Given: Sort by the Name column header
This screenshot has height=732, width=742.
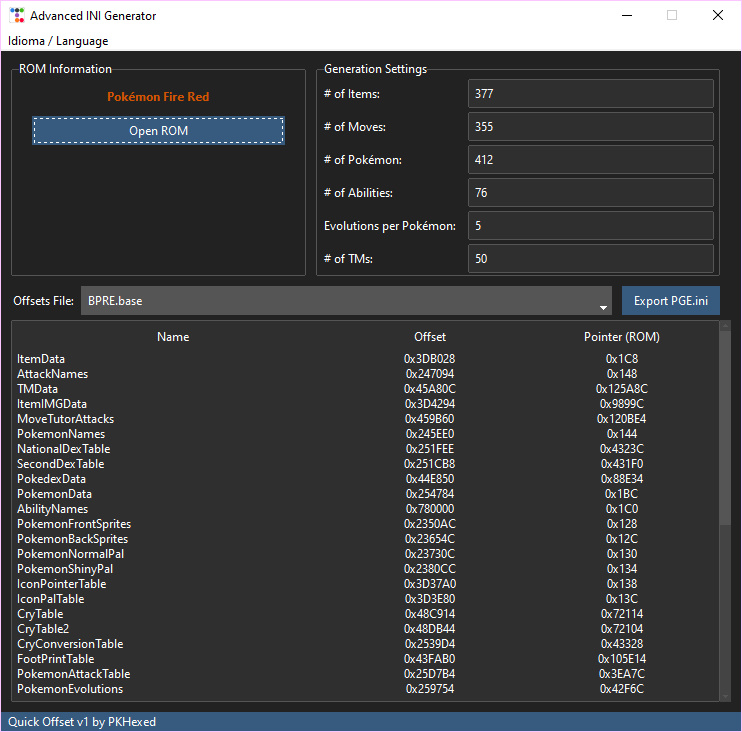Looking at the screenshot, I should (x=173, y=337).
